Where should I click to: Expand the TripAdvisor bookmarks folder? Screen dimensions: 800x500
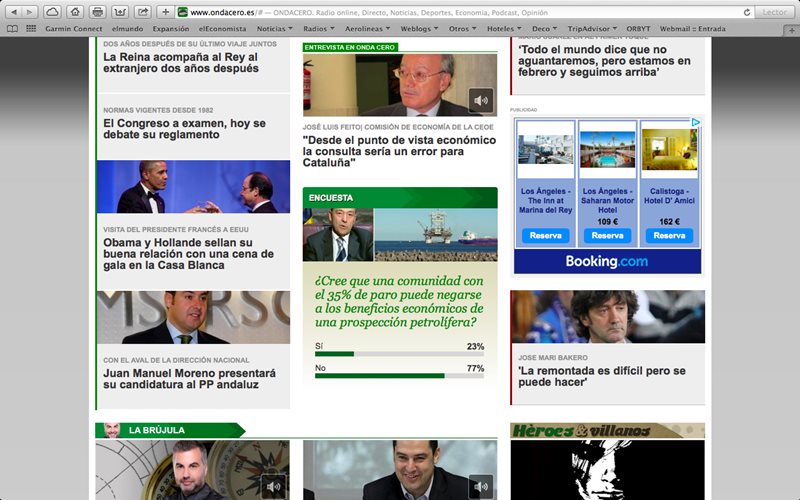(x=592, y=28)
